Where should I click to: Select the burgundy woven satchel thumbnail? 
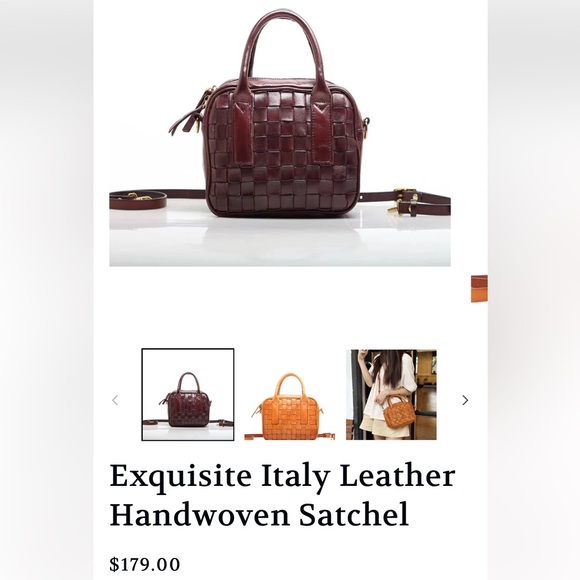coord(188,395)
